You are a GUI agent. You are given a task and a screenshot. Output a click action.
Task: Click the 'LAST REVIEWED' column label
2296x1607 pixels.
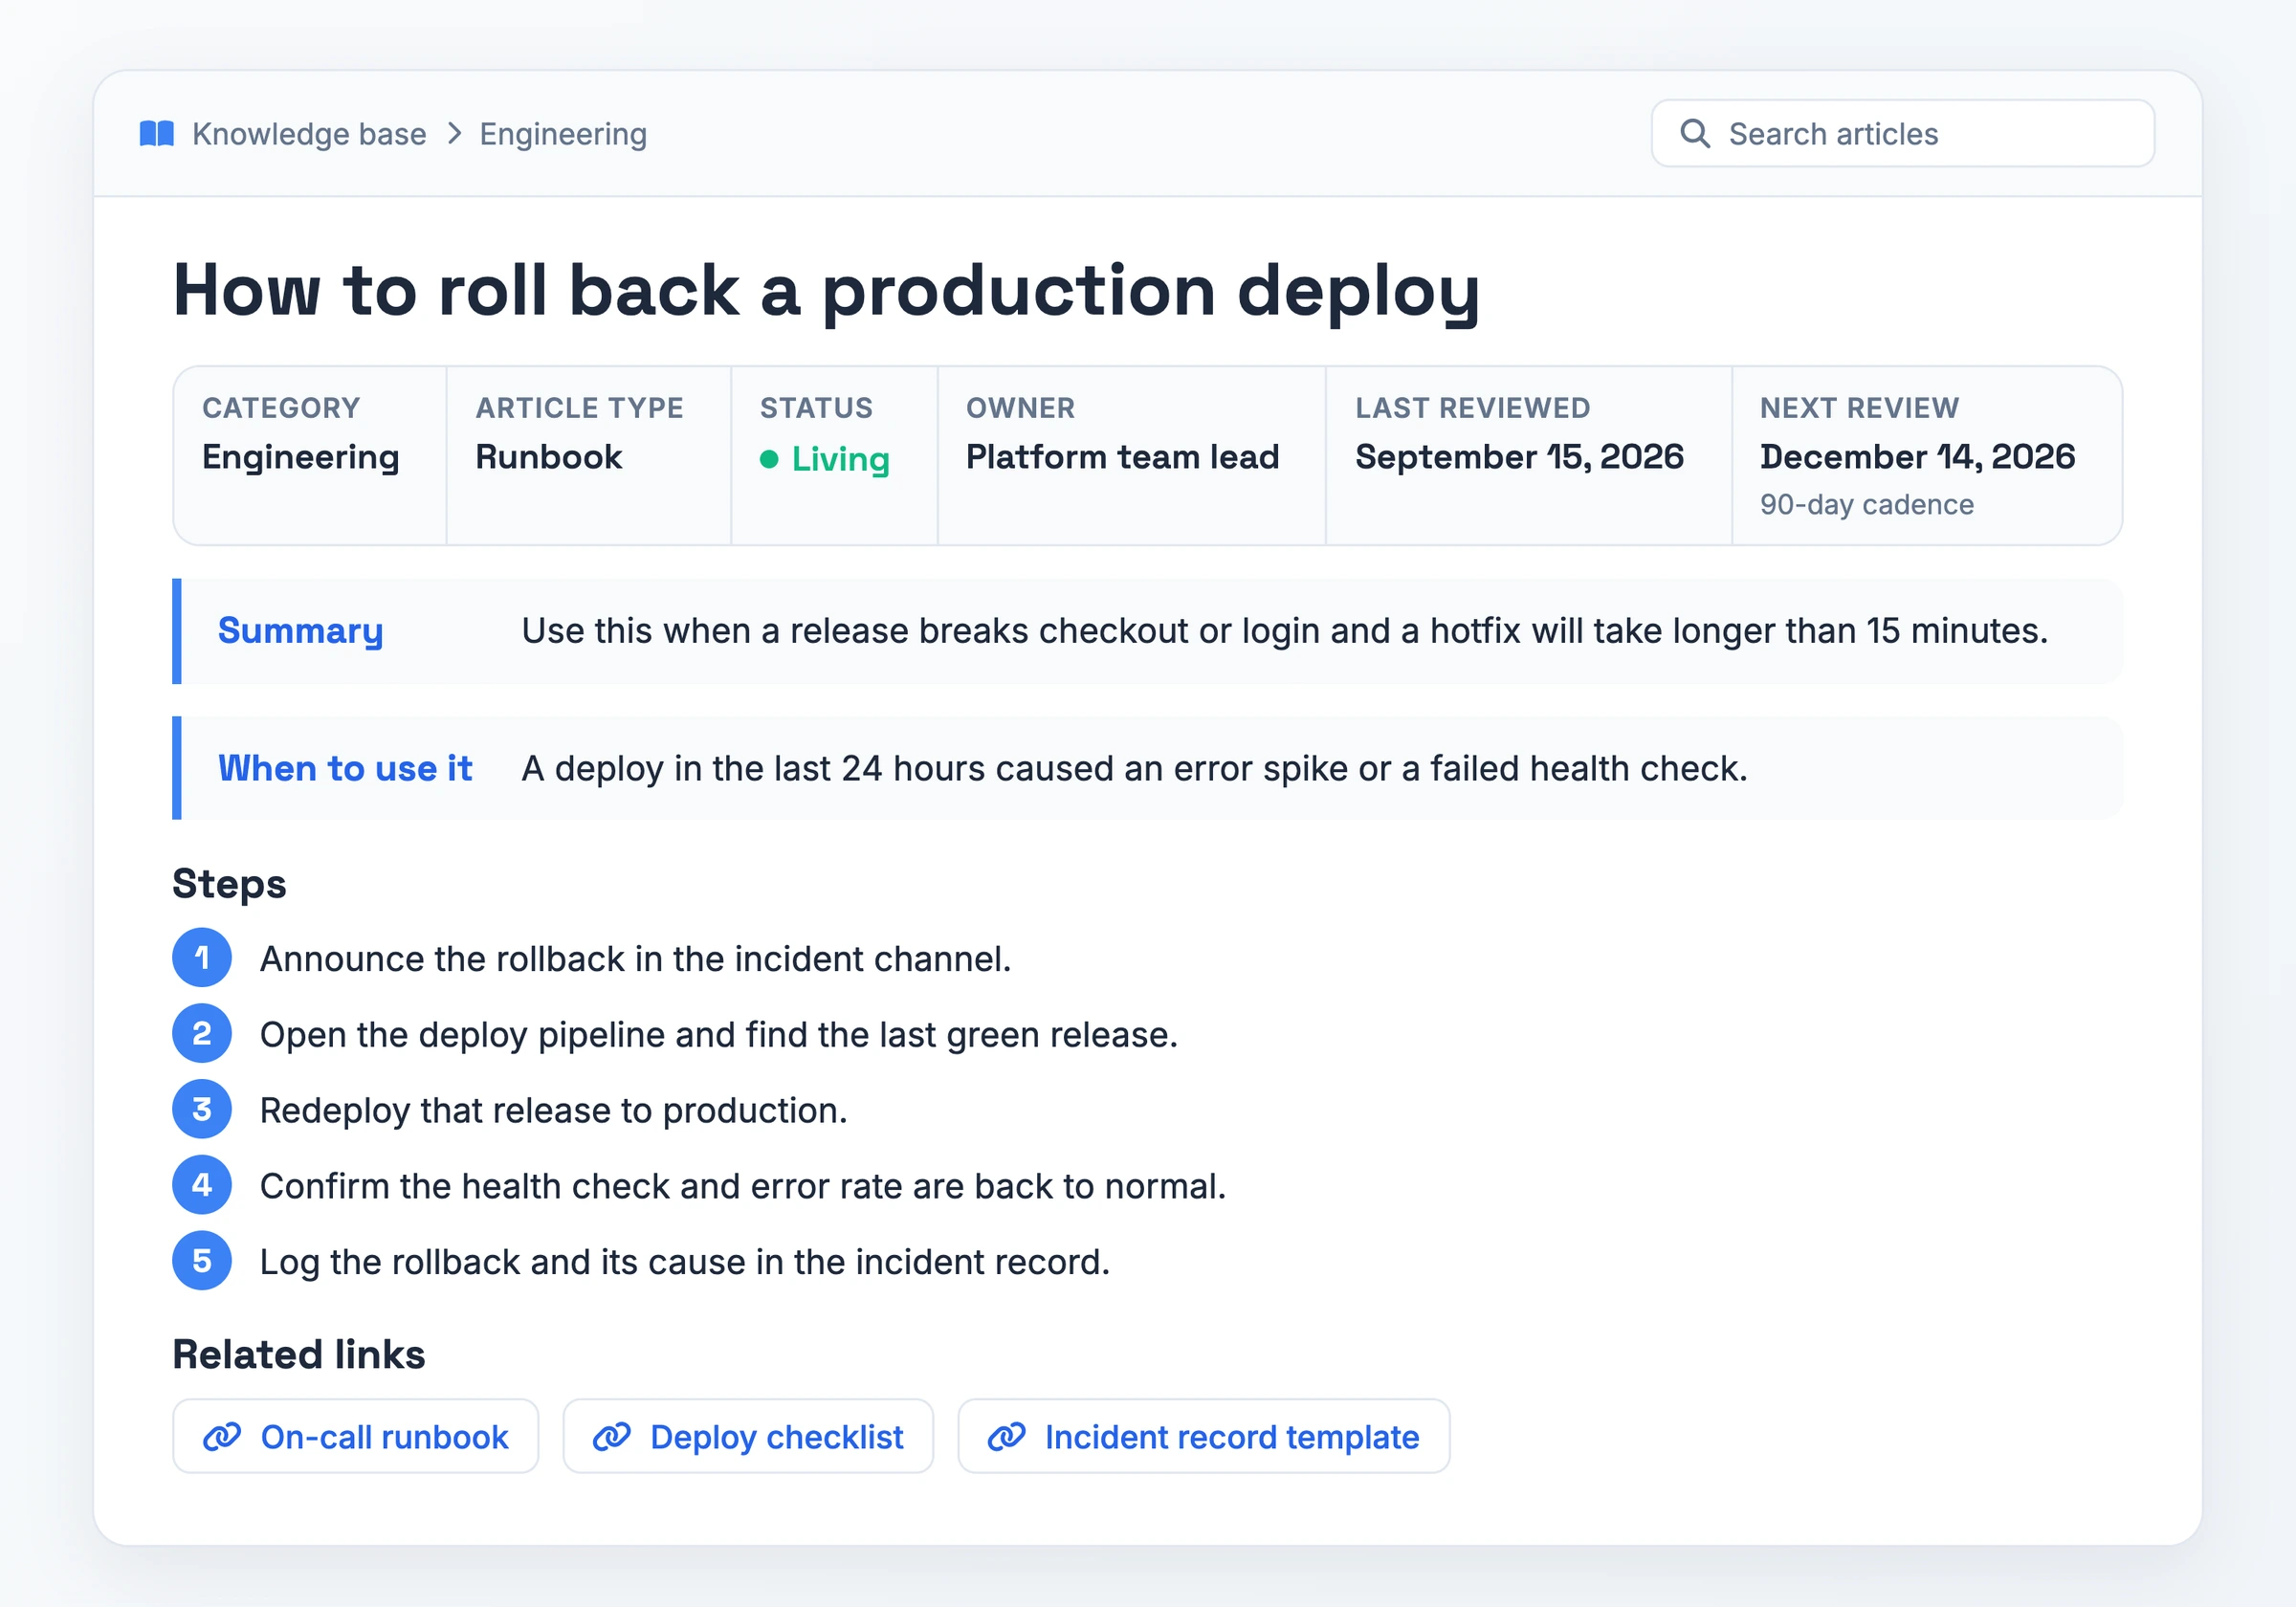(x=1473, y=408)
